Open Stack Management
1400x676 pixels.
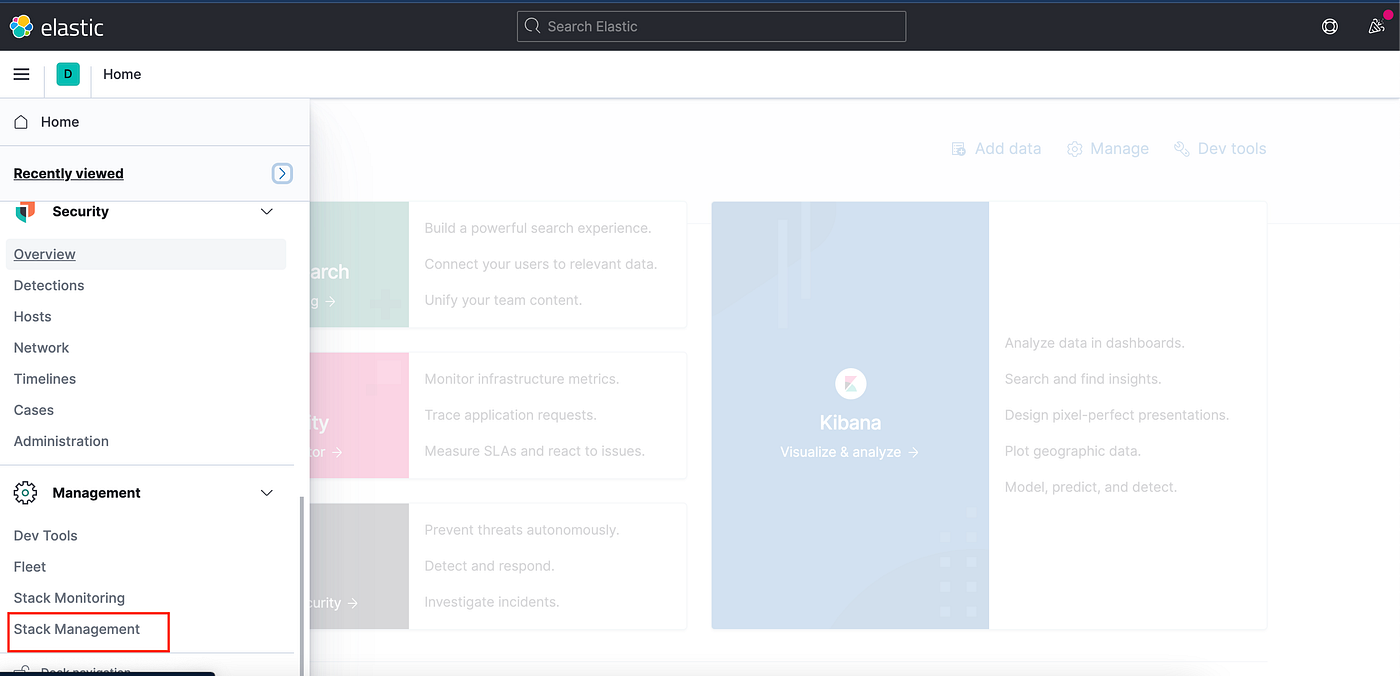point(74,629)
